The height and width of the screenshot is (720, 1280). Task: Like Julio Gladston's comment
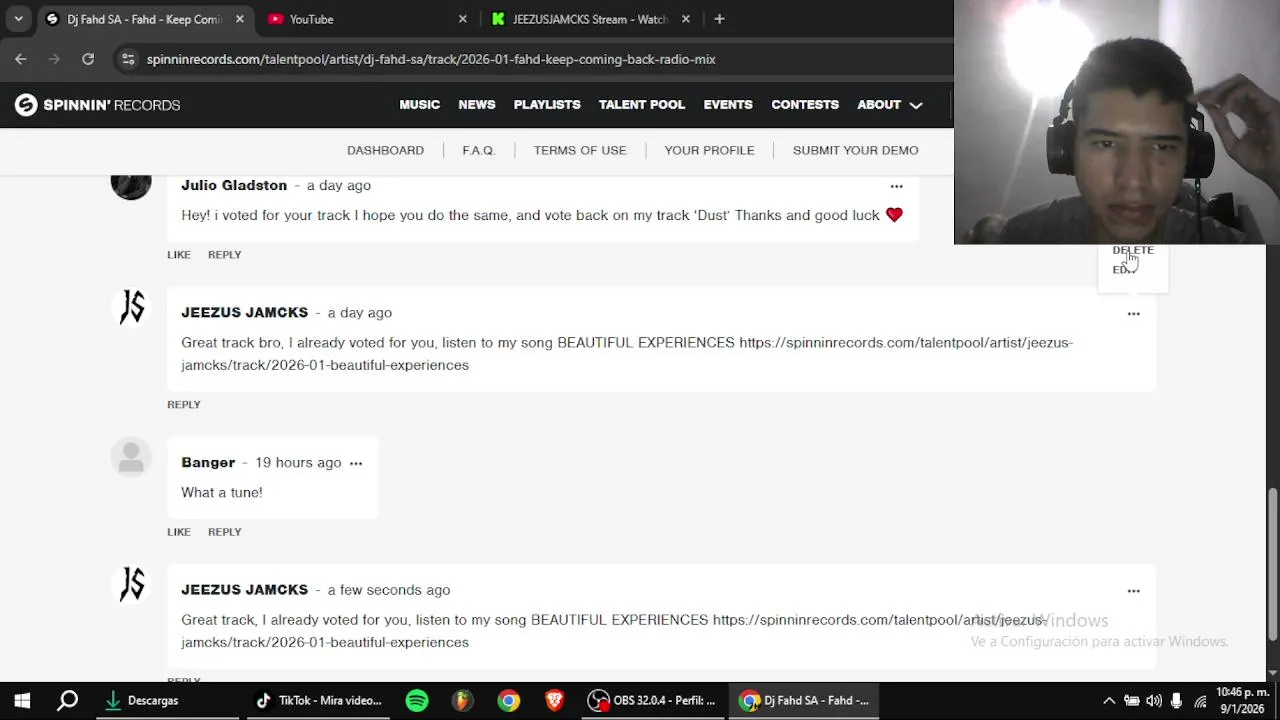[x=179, y=254]
